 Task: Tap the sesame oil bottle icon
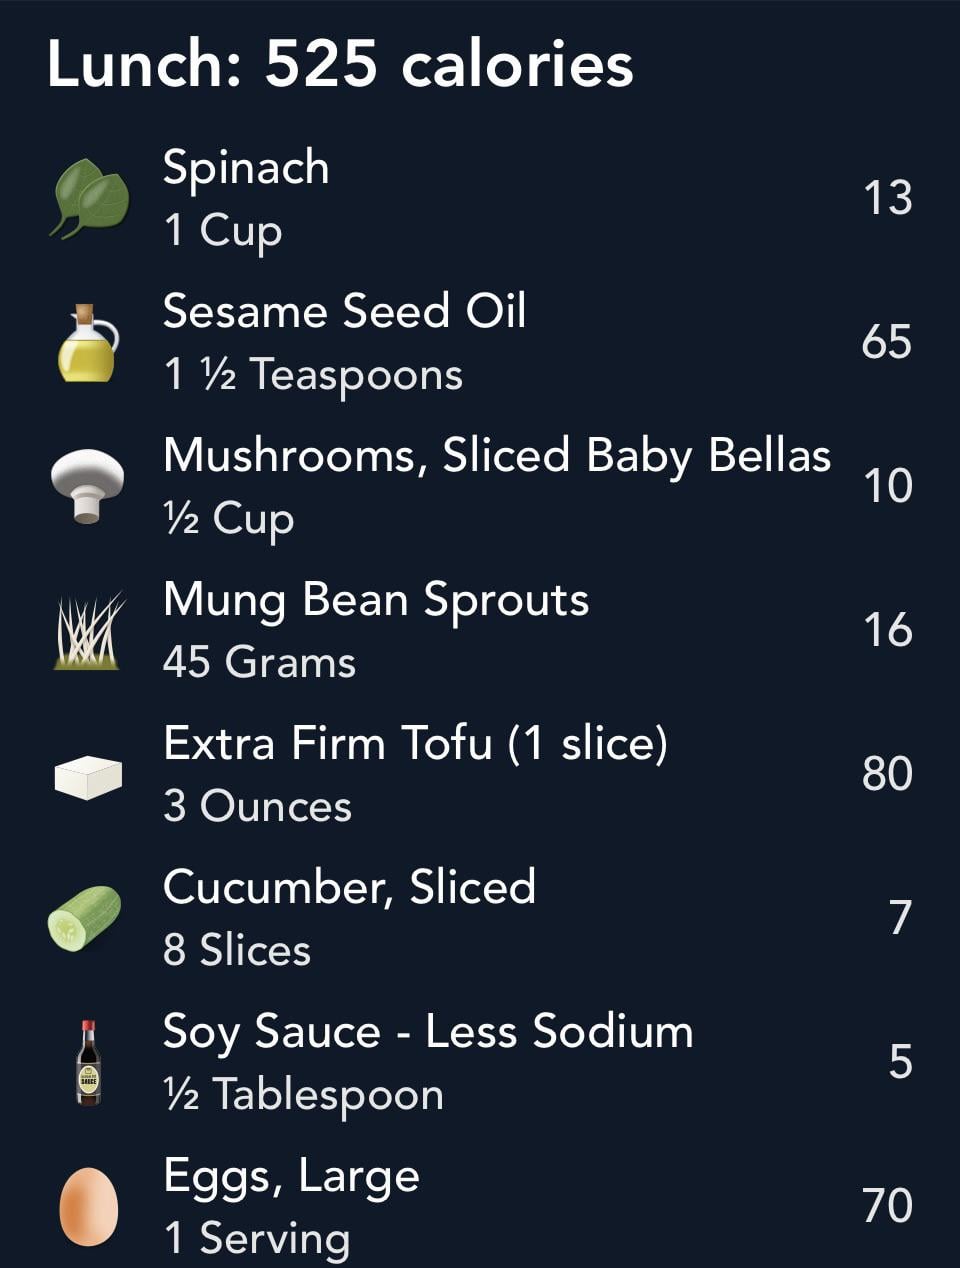(x=88, y=343)
